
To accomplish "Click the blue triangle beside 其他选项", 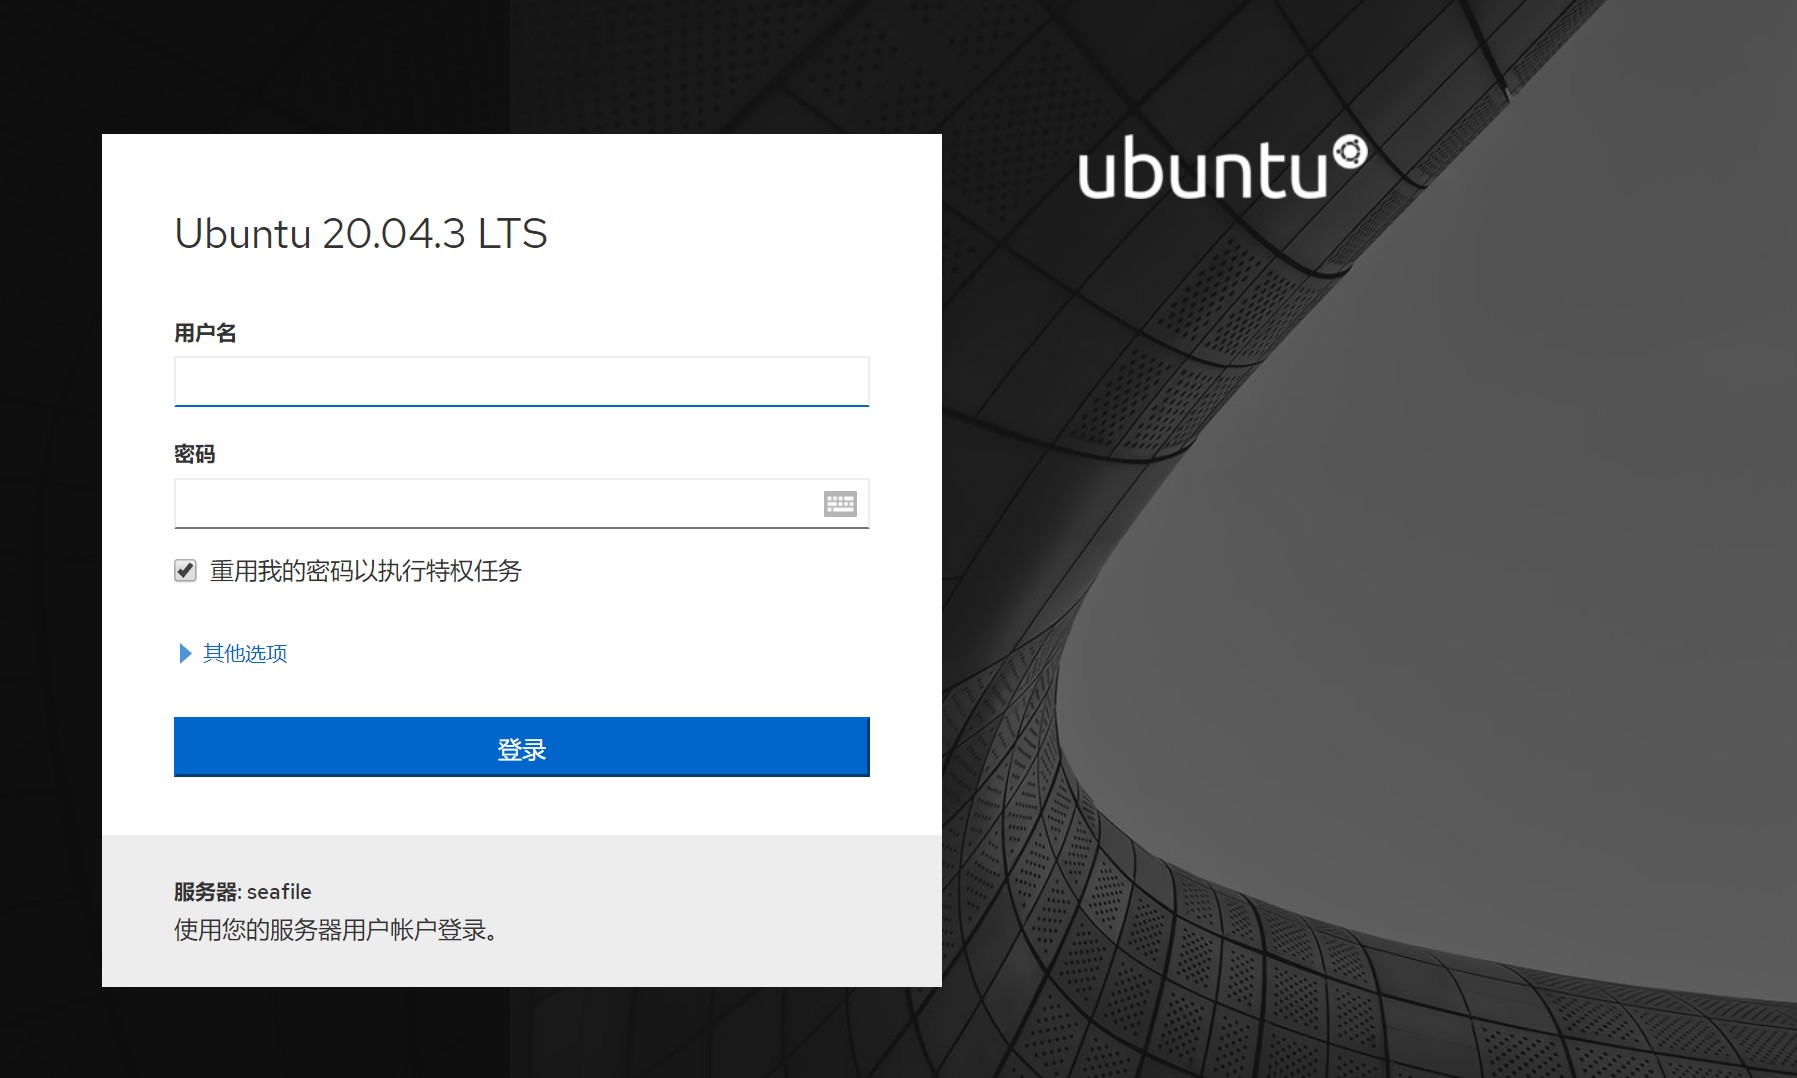I will pyautogui.click(x=184, y=654).
